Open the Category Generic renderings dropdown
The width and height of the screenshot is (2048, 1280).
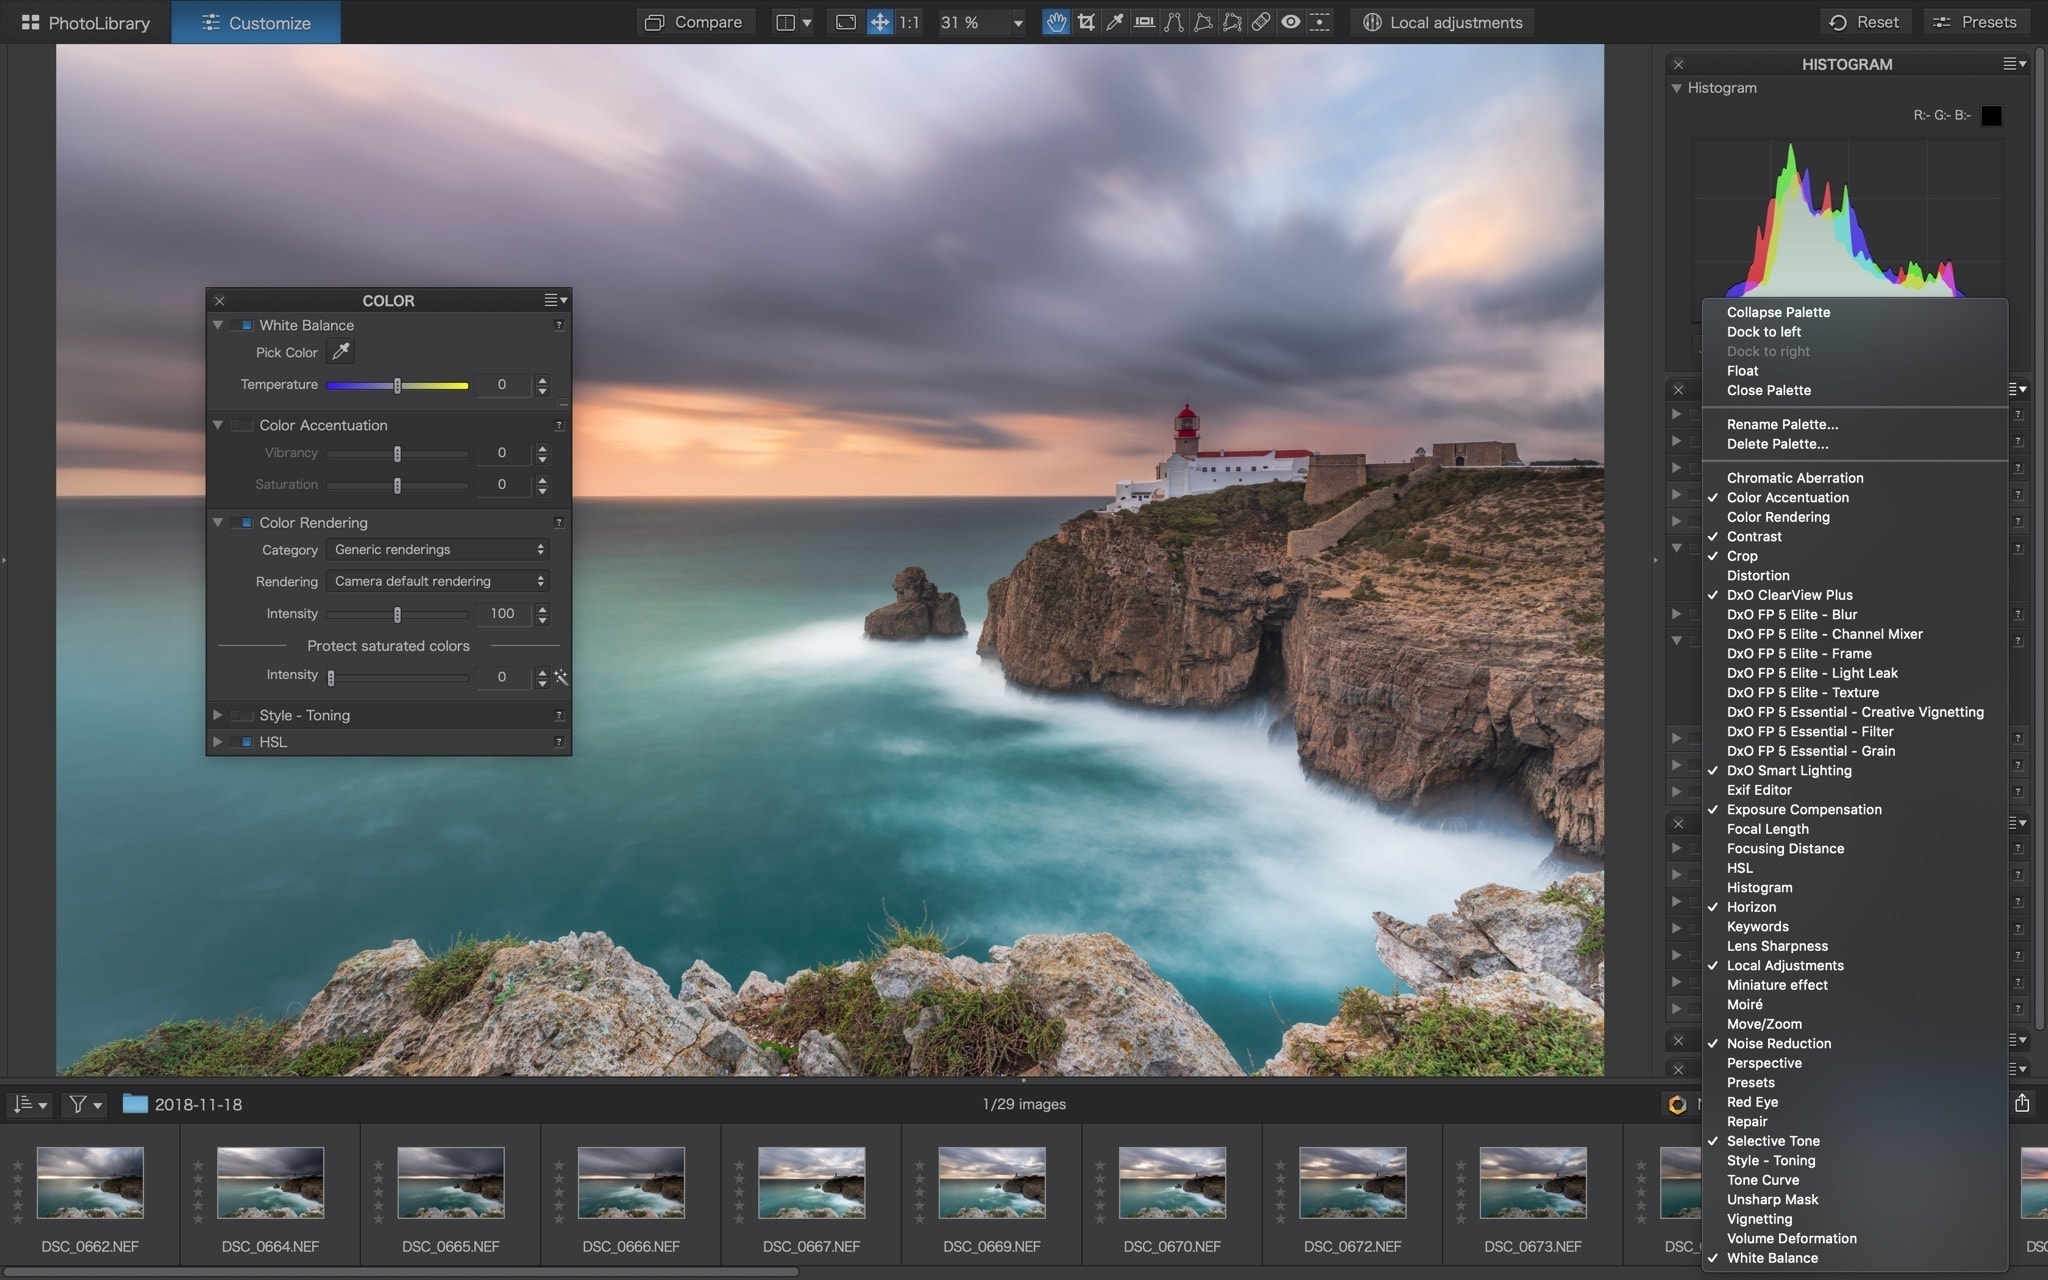point(438,550)
